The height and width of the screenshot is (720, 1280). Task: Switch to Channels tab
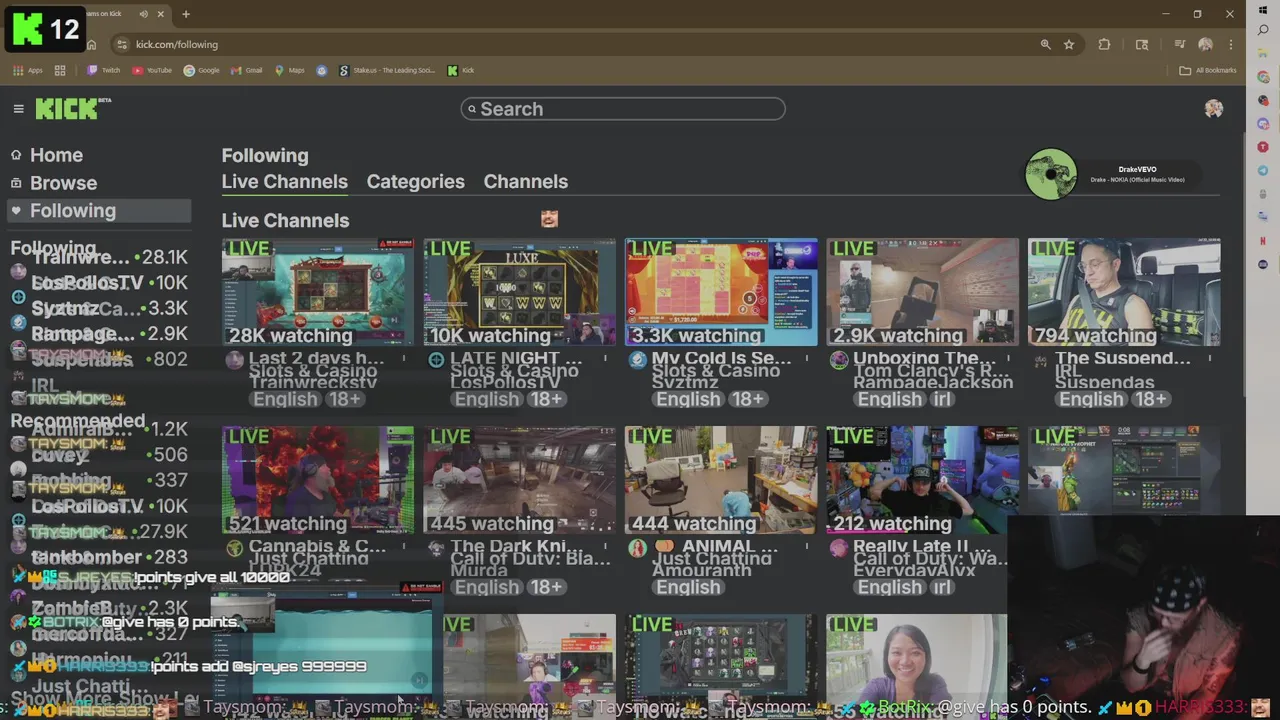[x=526, y=182]
